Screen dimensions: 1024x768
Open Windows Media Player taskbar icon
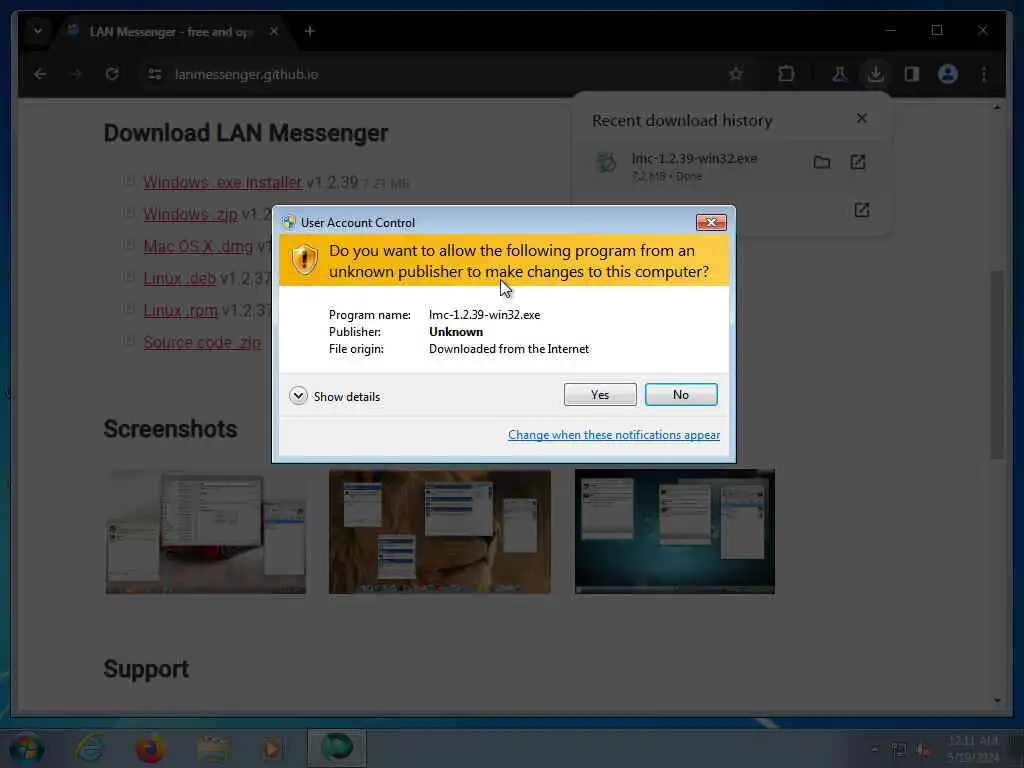(x=272, y=748)
